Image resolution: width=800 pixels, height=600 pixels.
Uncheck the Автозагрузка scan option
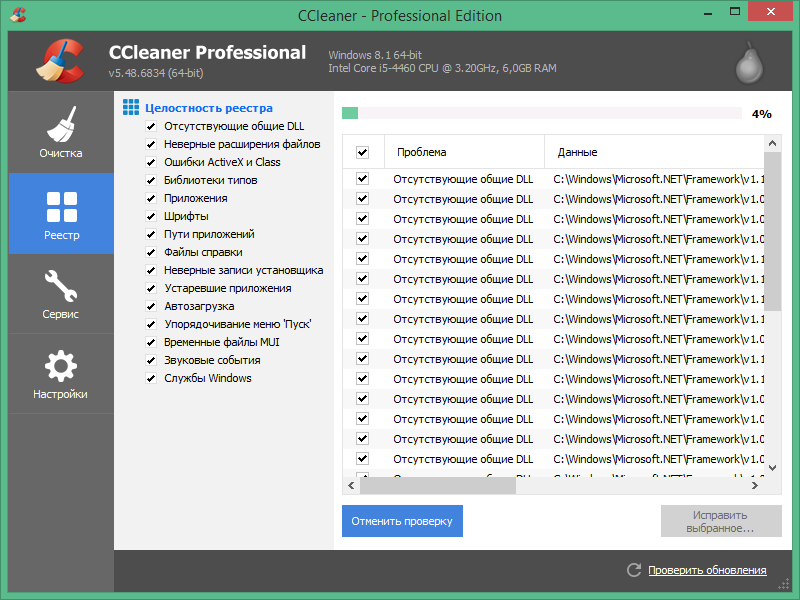(x=151, y=306)
